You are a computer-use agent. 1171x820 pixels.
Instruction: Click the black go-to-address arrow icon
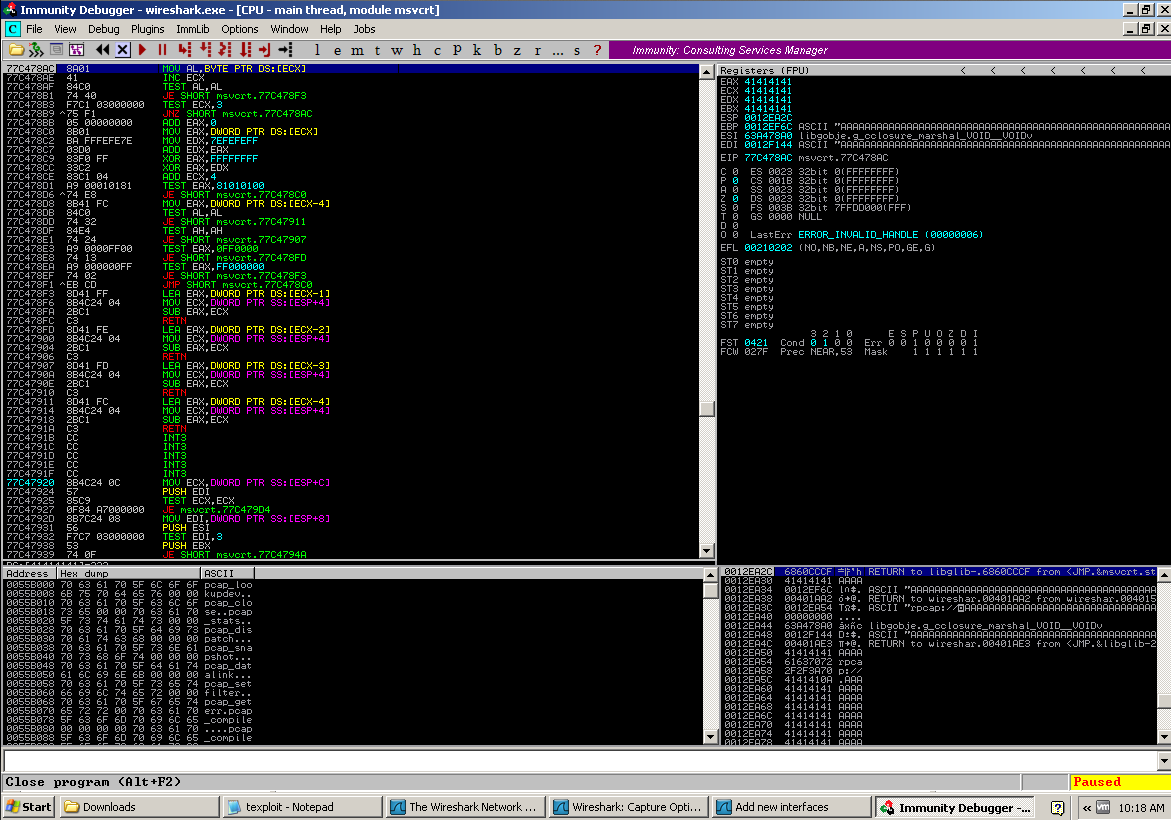click(285, 50)
